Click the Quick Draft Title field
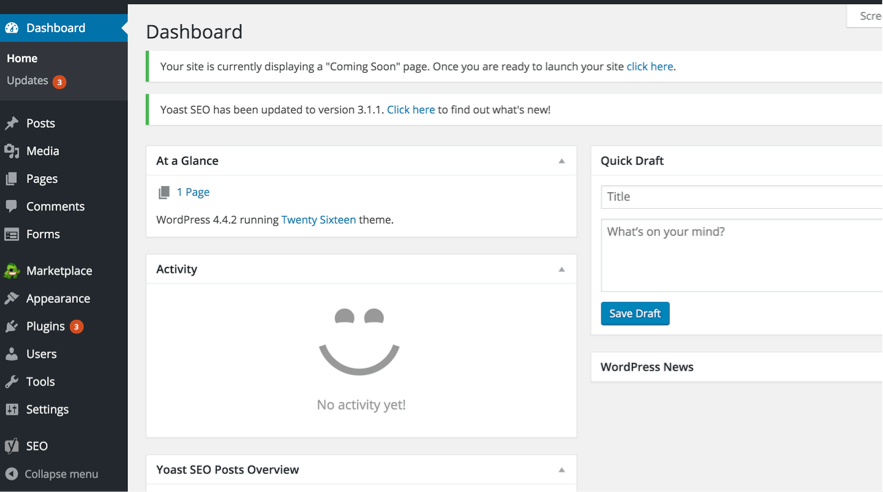Image resolution: width=883 pixels, height=492 pixels. point(742,196)
